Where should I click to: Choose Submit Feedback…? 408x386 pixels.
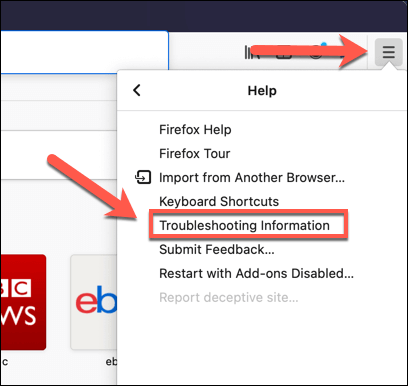point(217,250)
